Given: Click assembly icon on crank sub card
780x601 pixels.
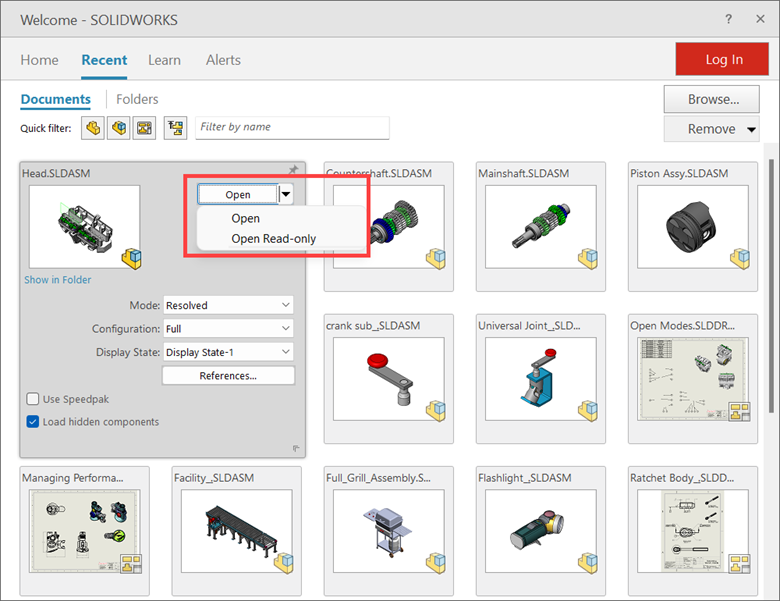Looking at the screenshot, I should pyautogui.click(x=436, y=410).
